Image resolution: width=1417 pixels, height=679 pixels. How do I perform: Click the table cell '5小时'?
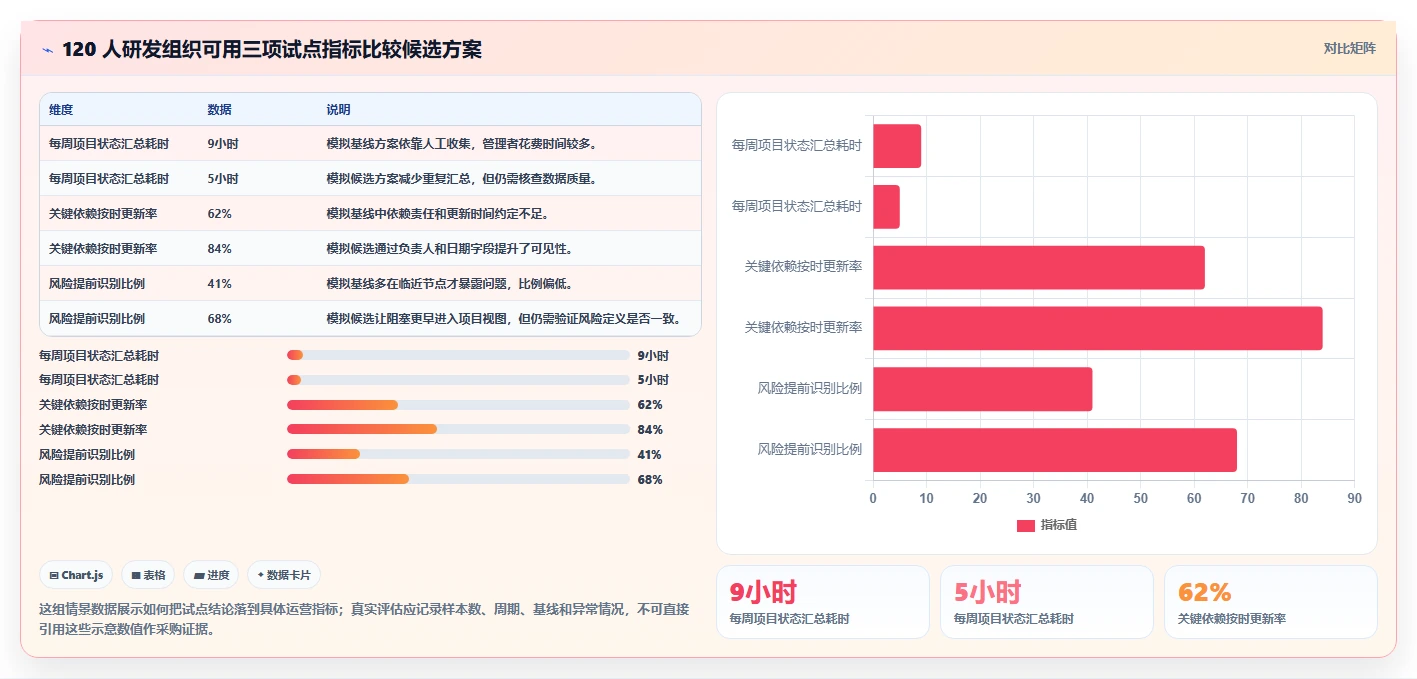point(222,179)
